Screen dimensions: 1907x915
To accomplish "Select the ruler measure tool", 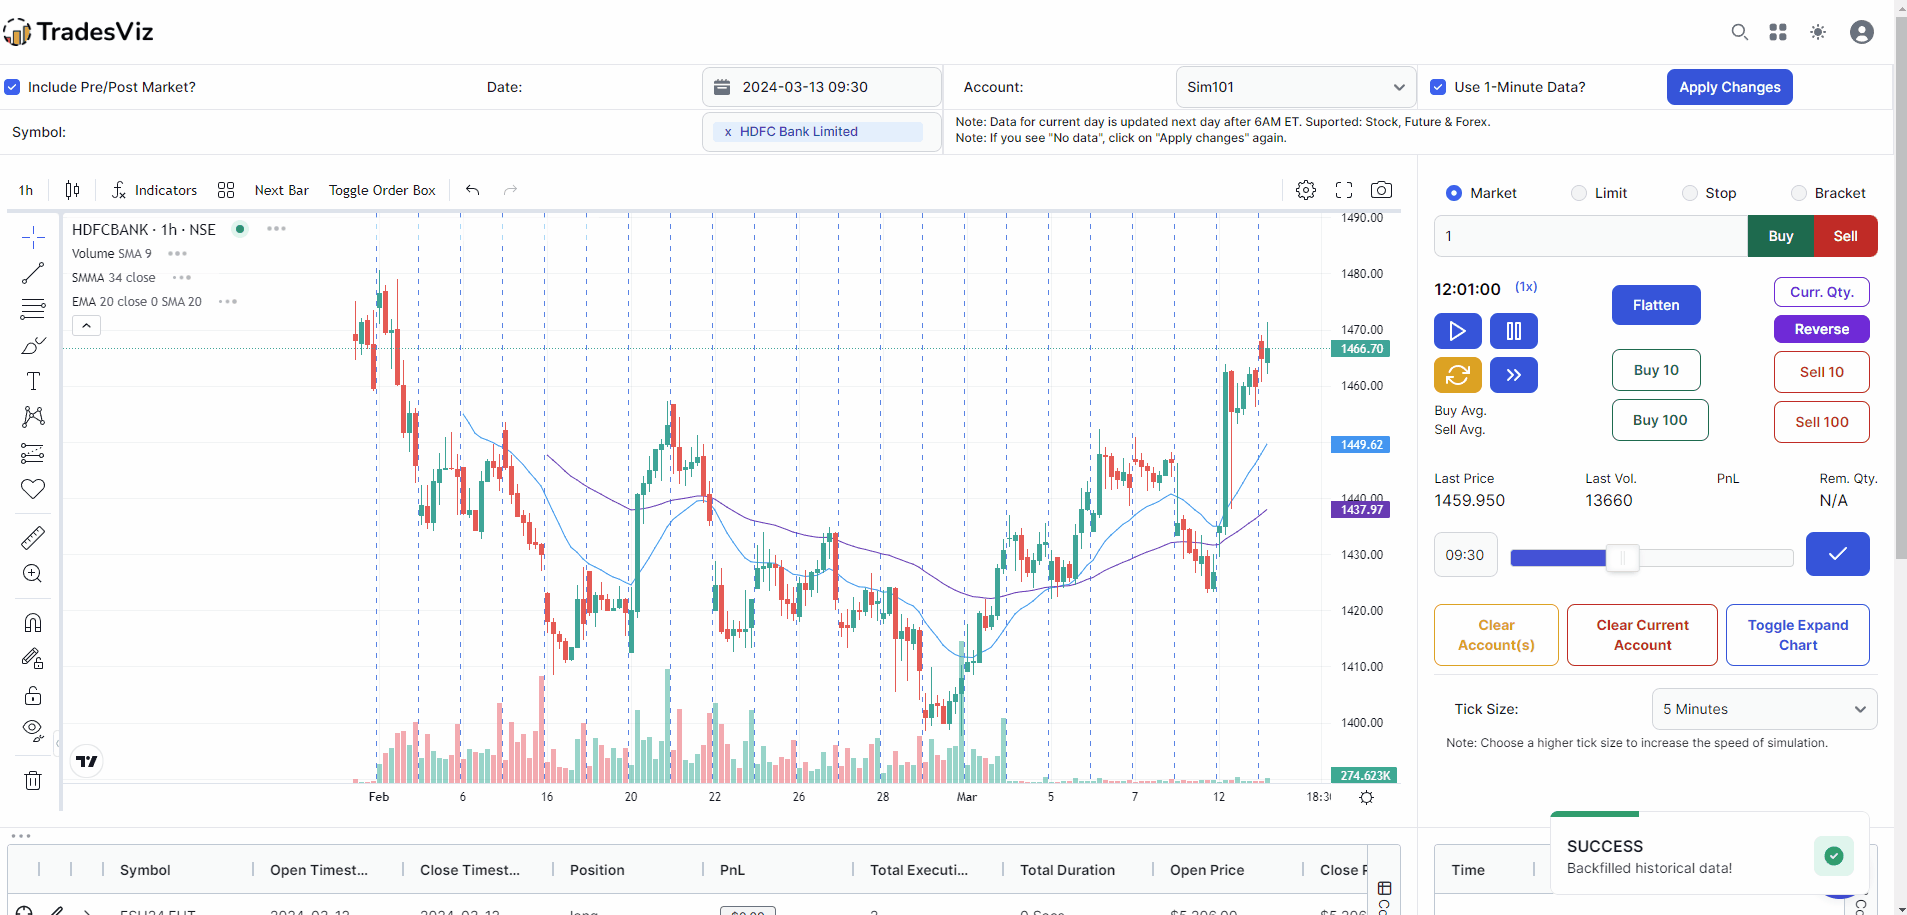I will (x=33, y=538).
